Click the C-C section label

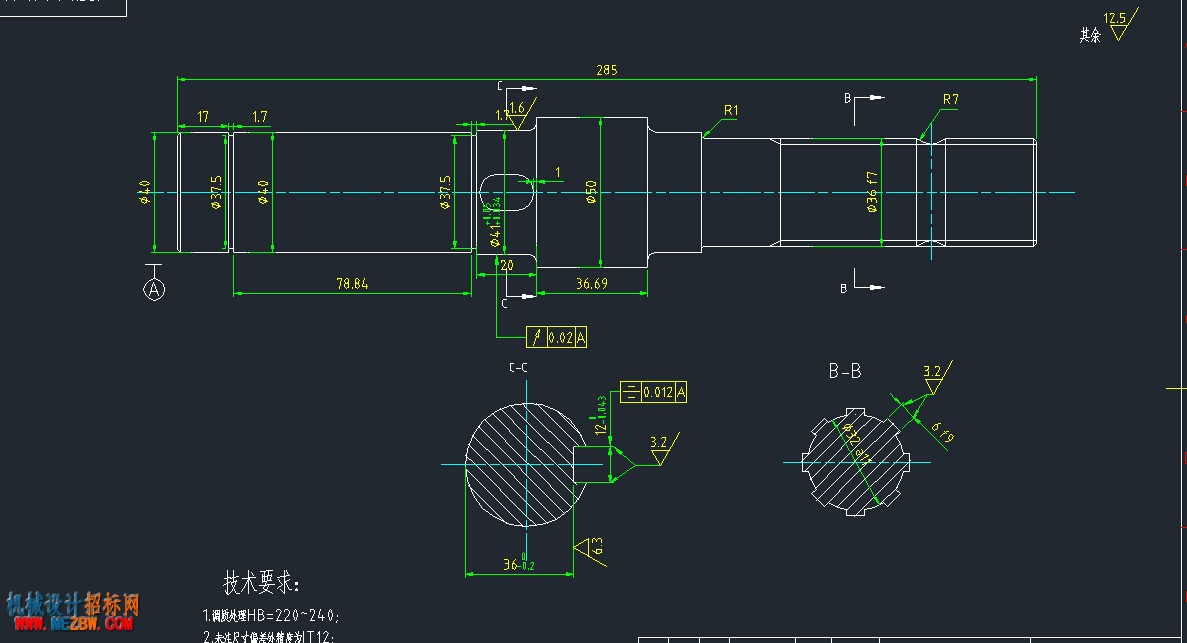[x=518, y=367]
